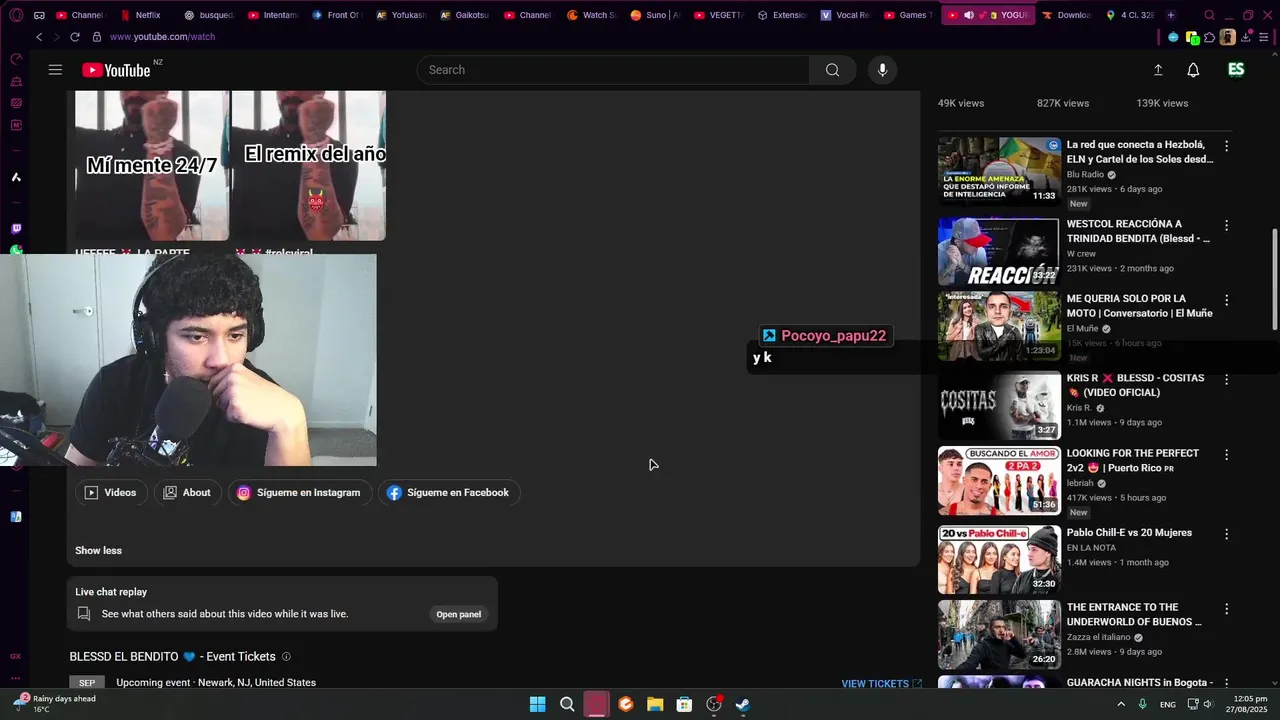This screenshot has width=1280, height=720.
Task: Open the sidebar Aria AI icon
Action: [16, 177]
